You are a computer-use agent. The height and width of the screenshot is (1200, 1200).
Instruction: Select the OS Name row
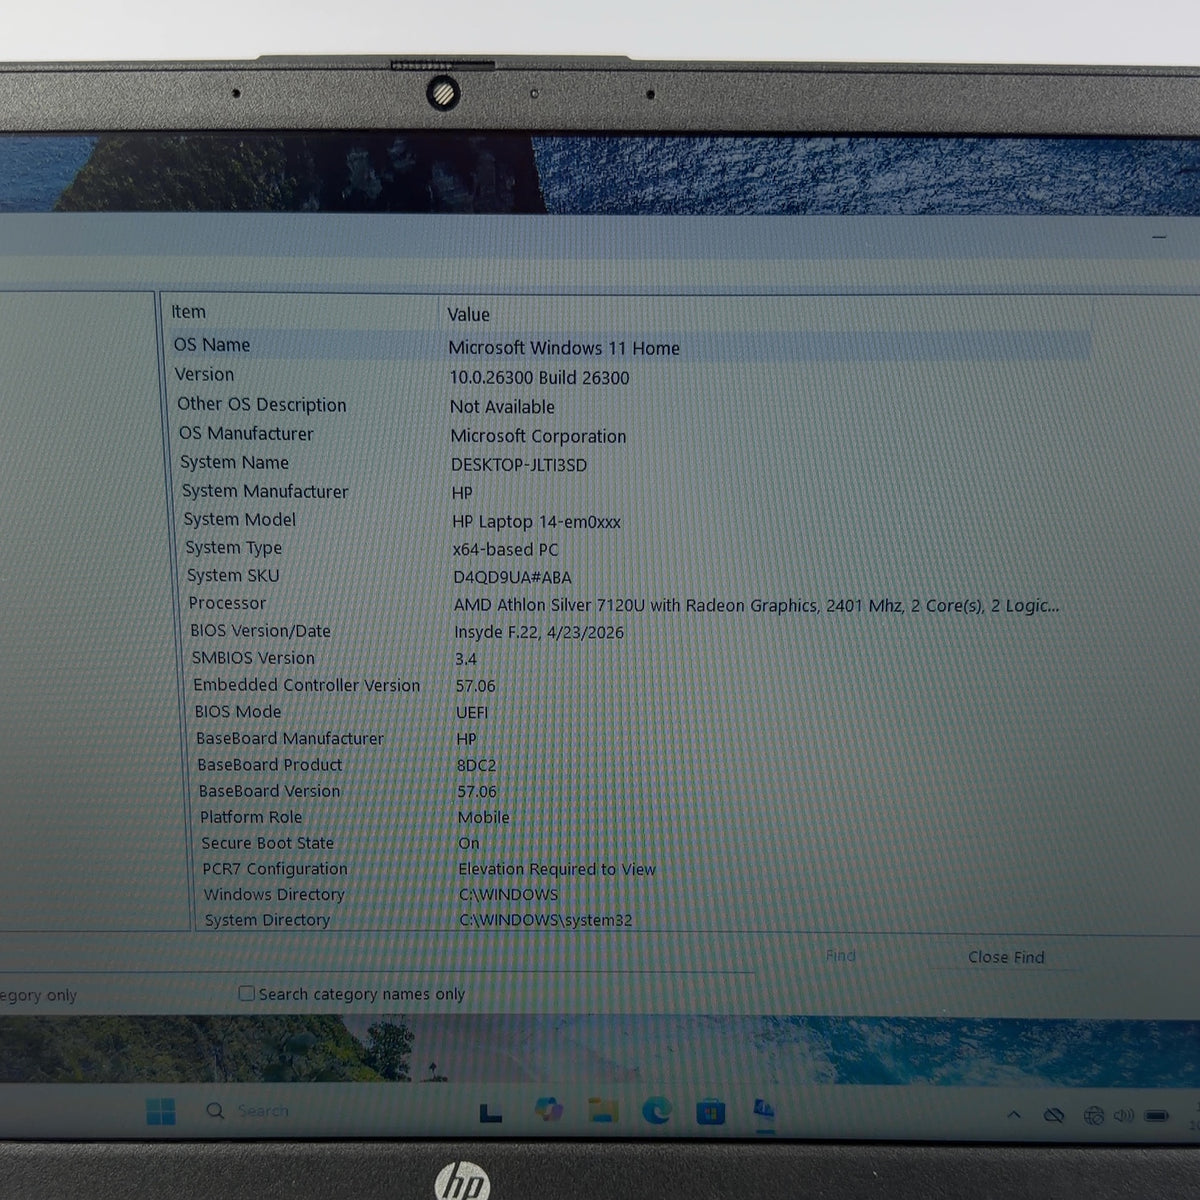(x=630, y=346)
